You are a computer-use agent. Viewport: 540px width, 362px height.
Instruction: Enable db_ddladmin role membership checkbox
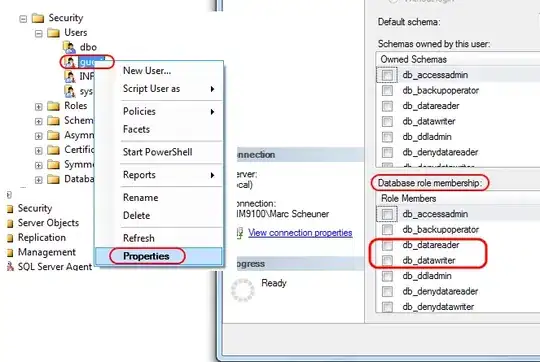coord(387,276)
